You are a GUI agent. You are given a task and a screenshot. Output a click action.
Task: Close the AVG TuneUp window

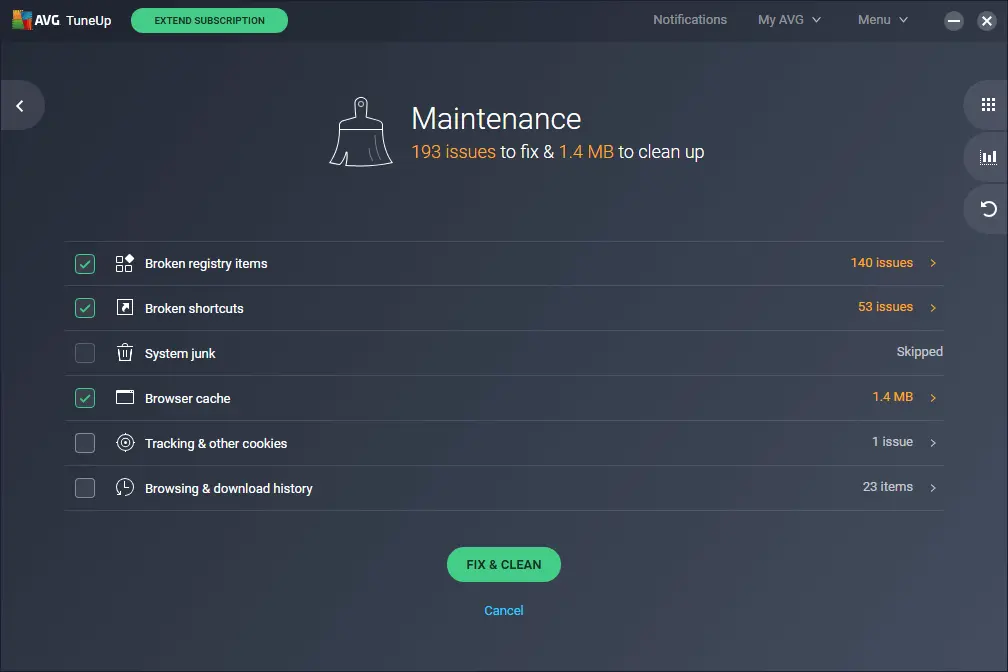pos(987,21)
